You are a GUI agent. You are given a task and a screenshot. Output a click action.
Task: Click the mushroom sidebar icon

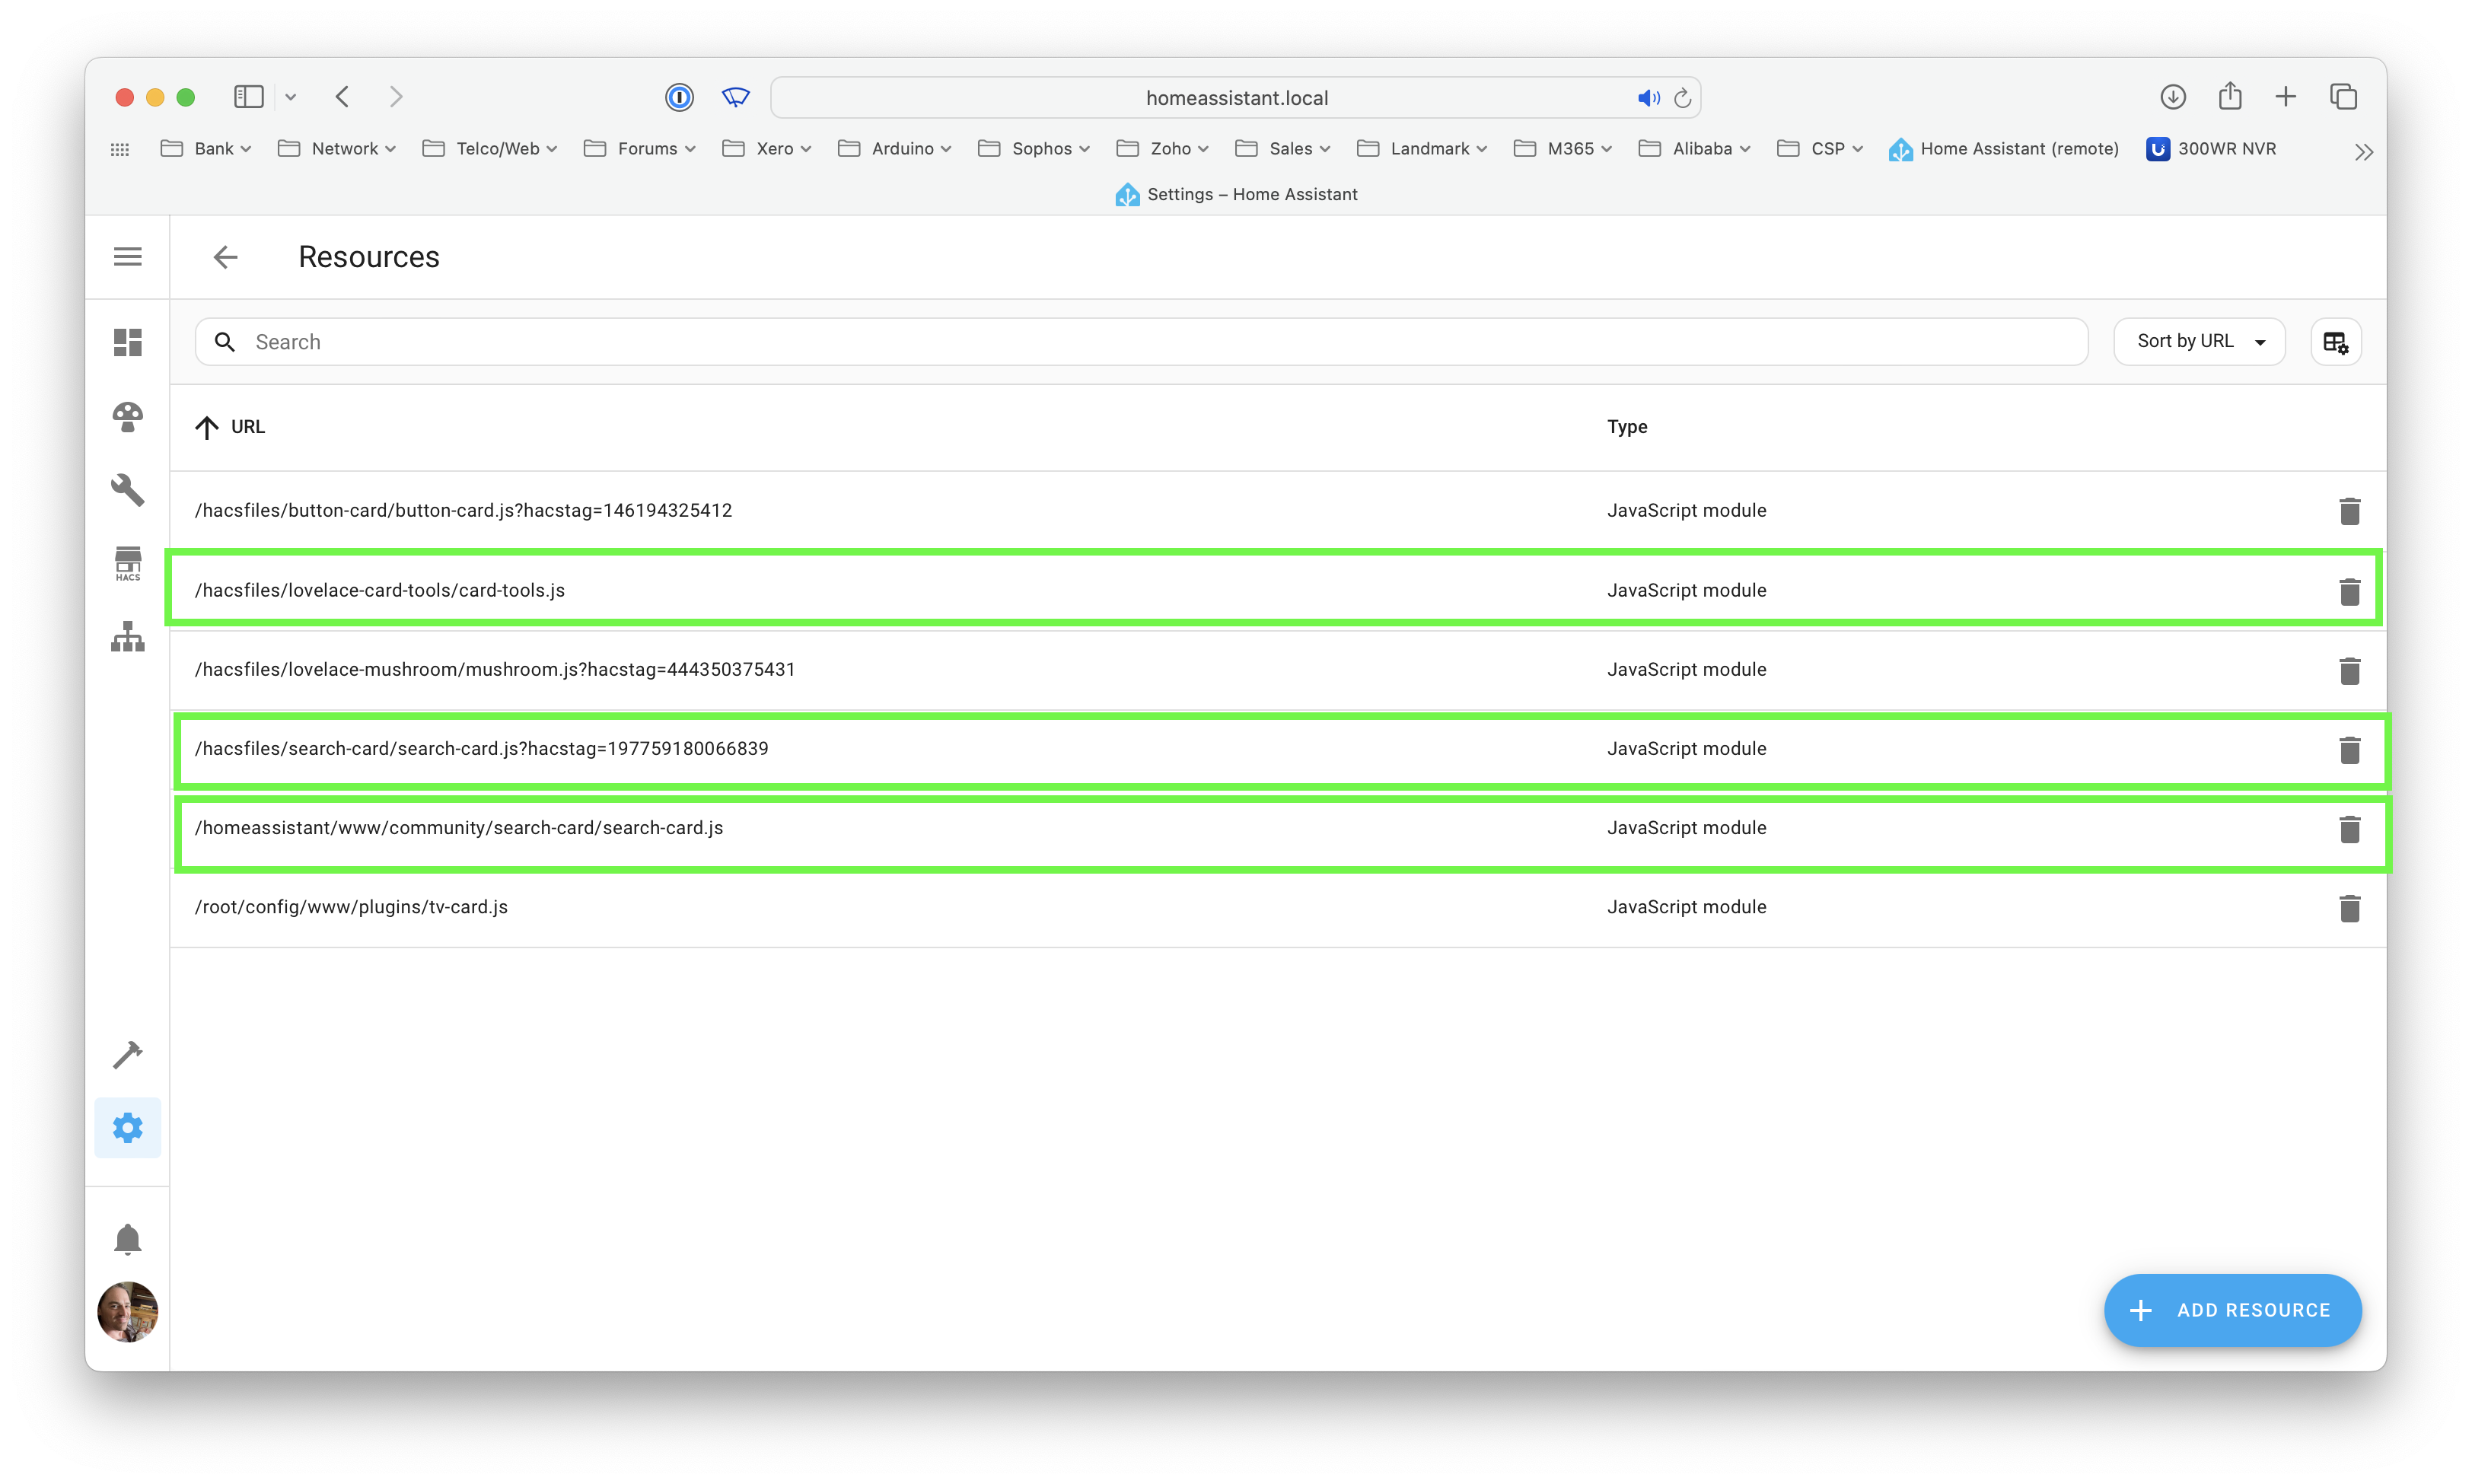pyautogui.click(x=128, y=416)
